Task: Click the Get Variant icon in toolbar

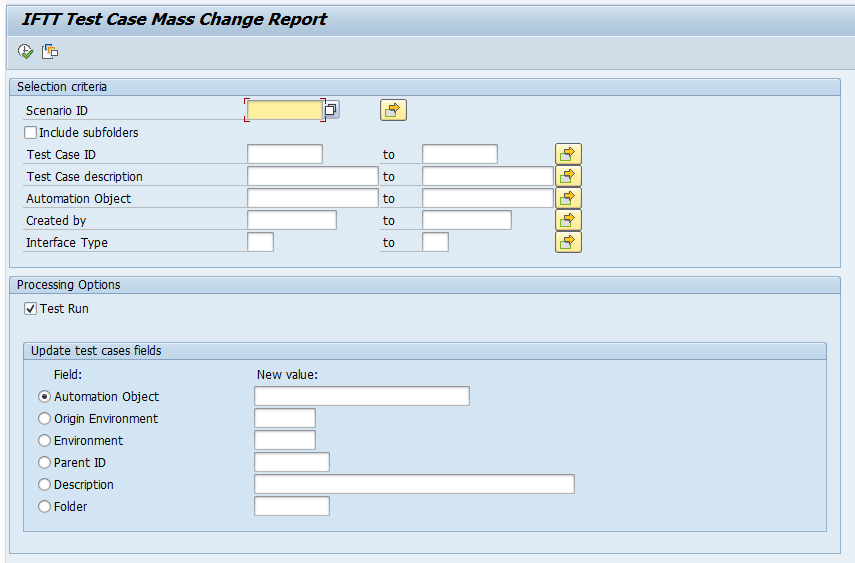Action: [50, 51]
